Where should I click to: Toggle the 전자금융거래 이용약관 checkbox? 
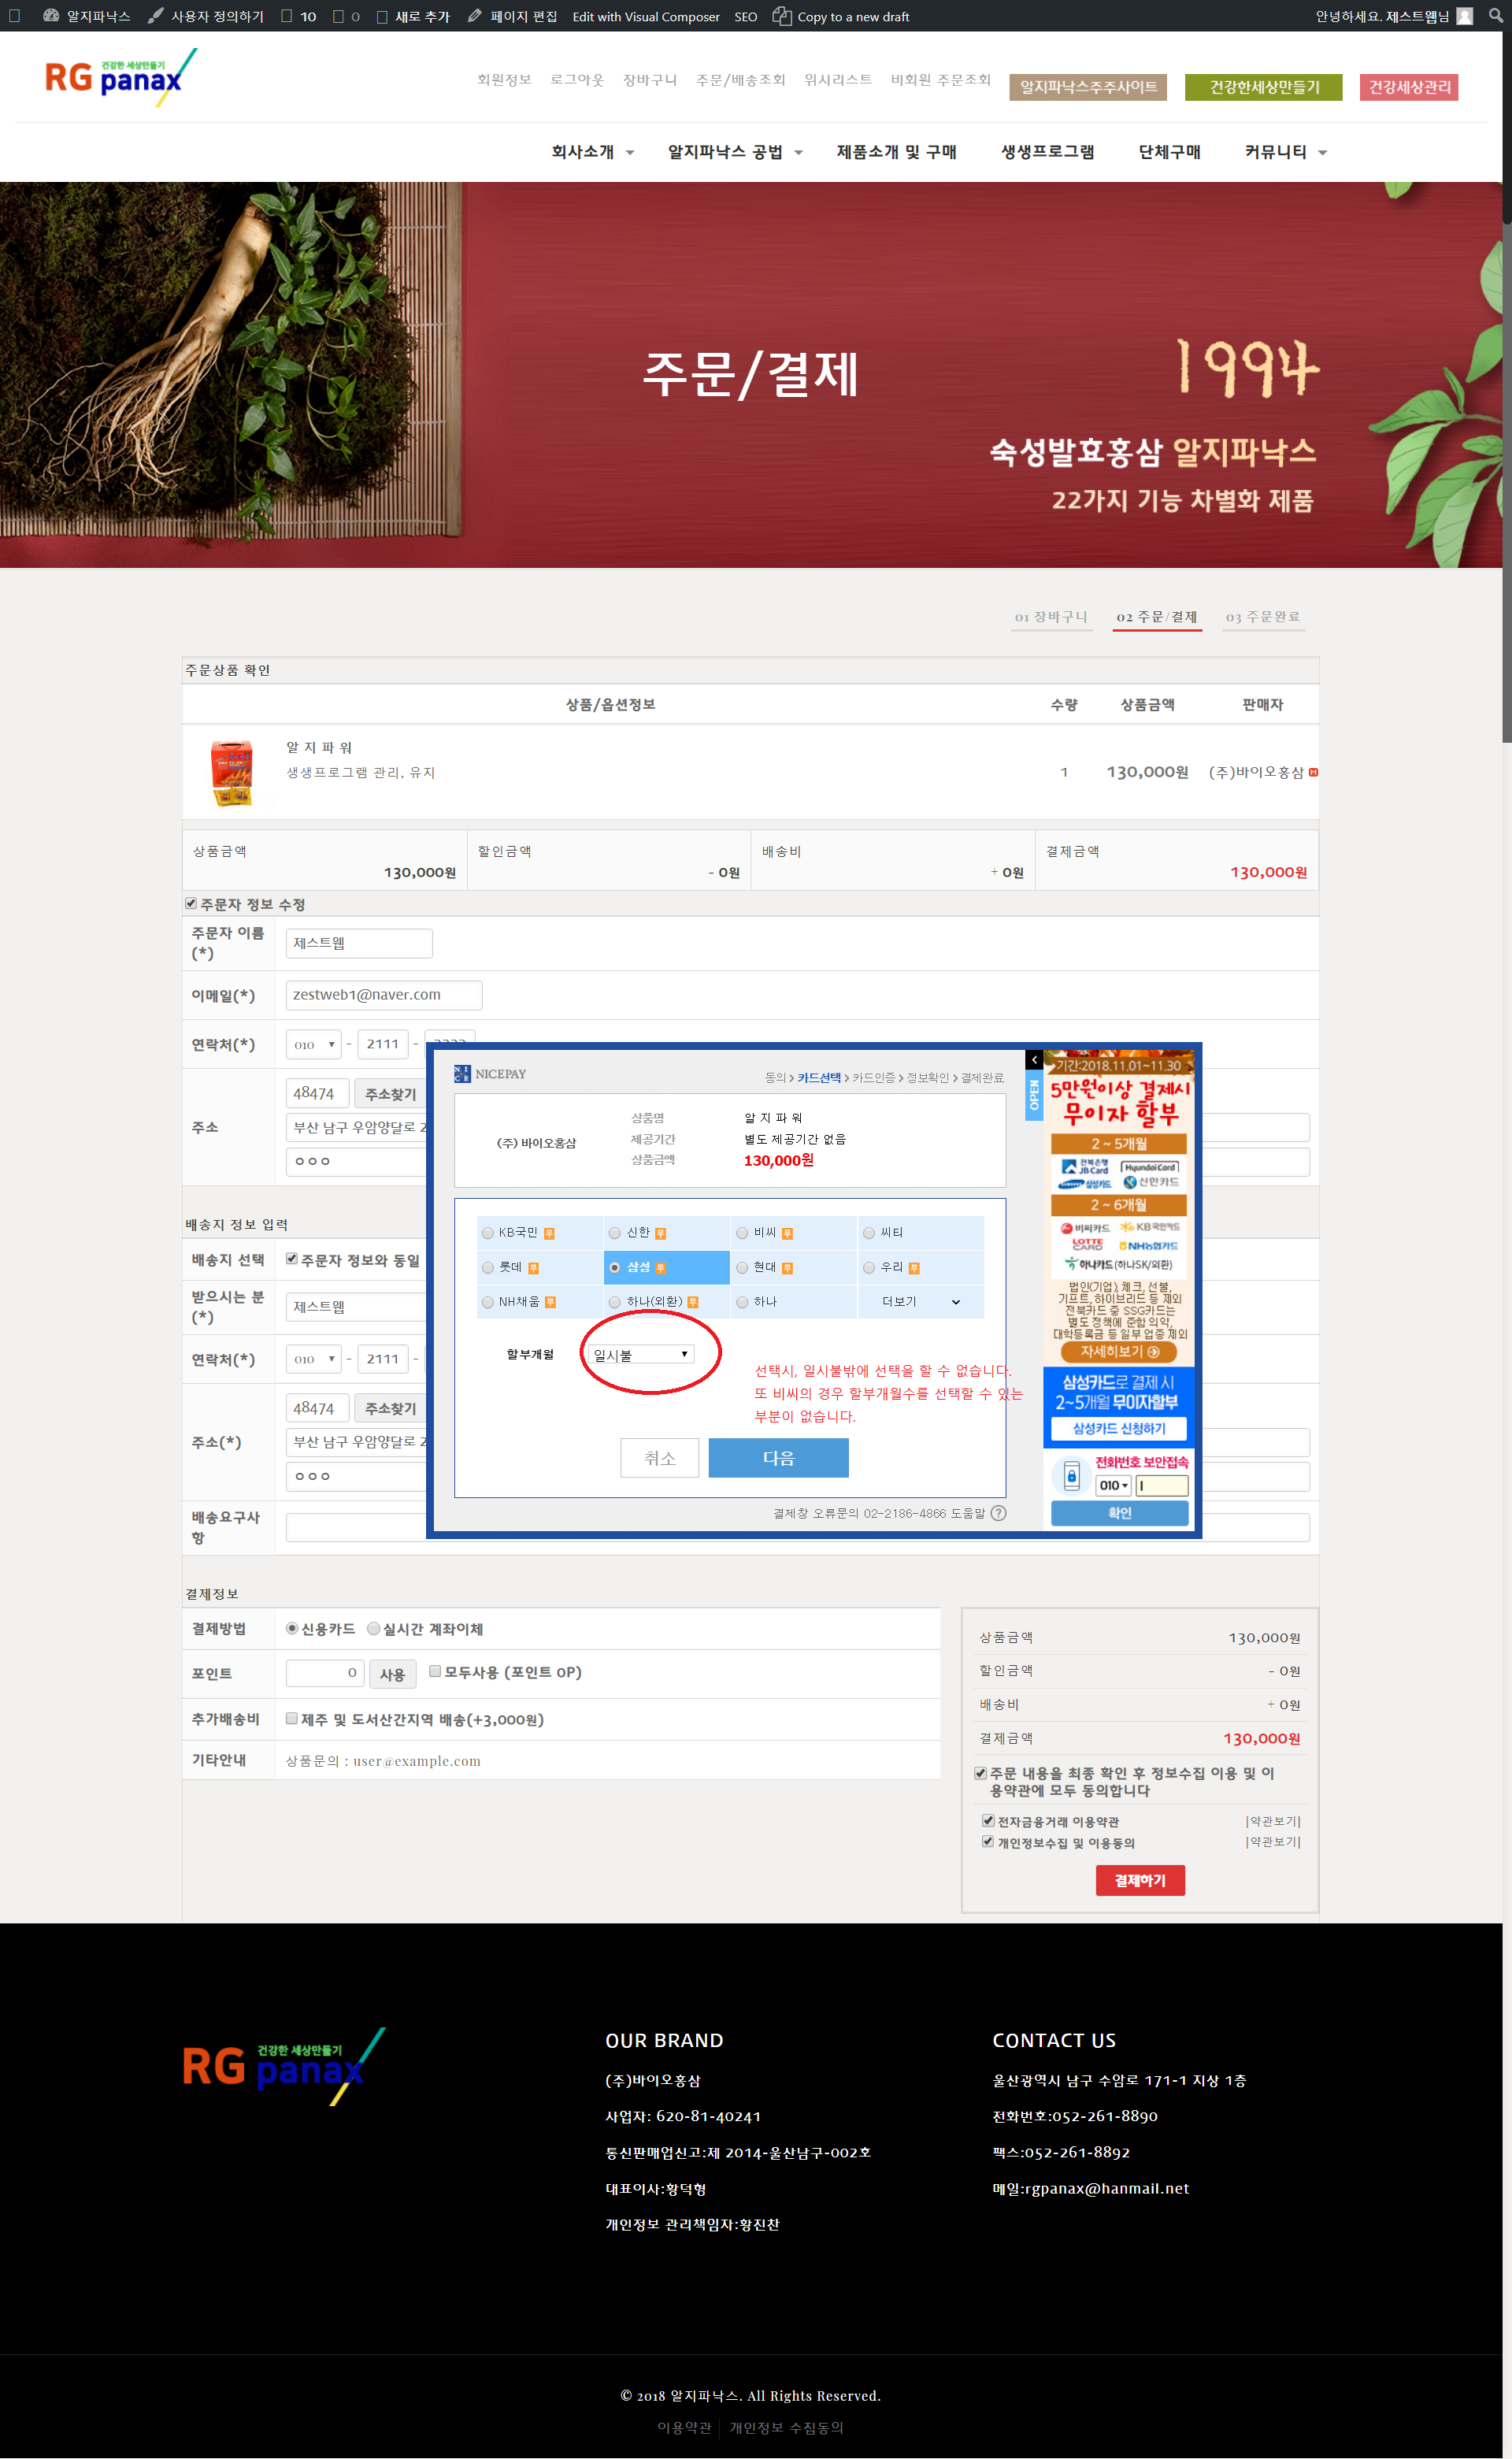click(x=988, y=1820)
